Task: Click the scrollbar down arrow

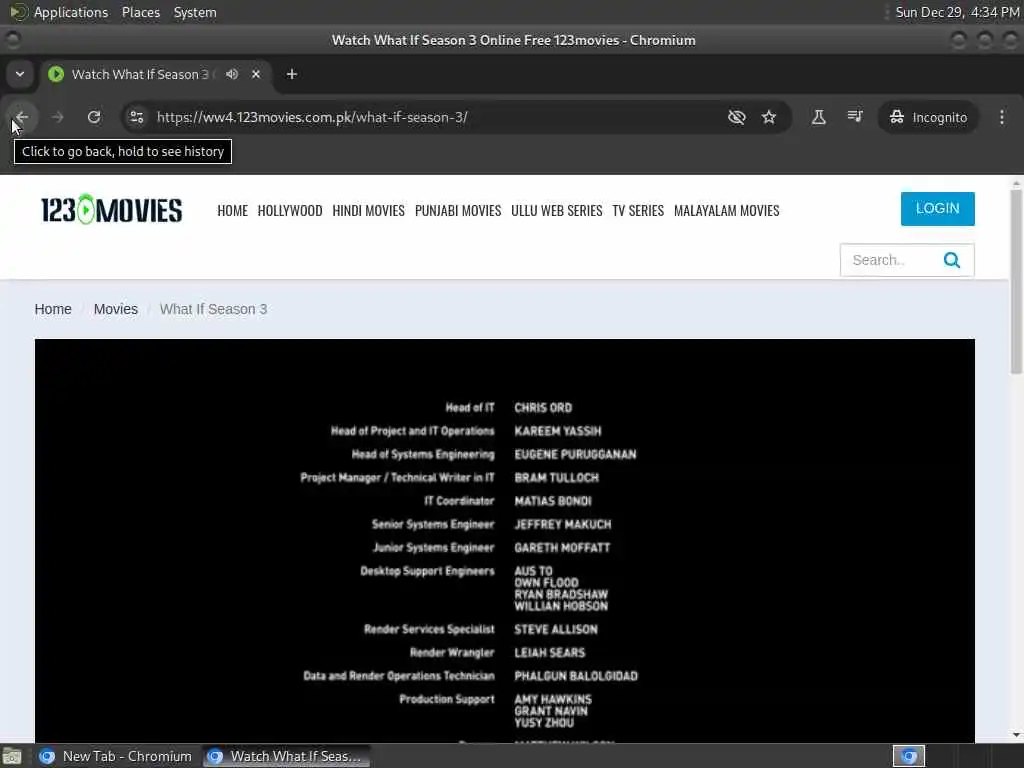Action: [1016, 735]
